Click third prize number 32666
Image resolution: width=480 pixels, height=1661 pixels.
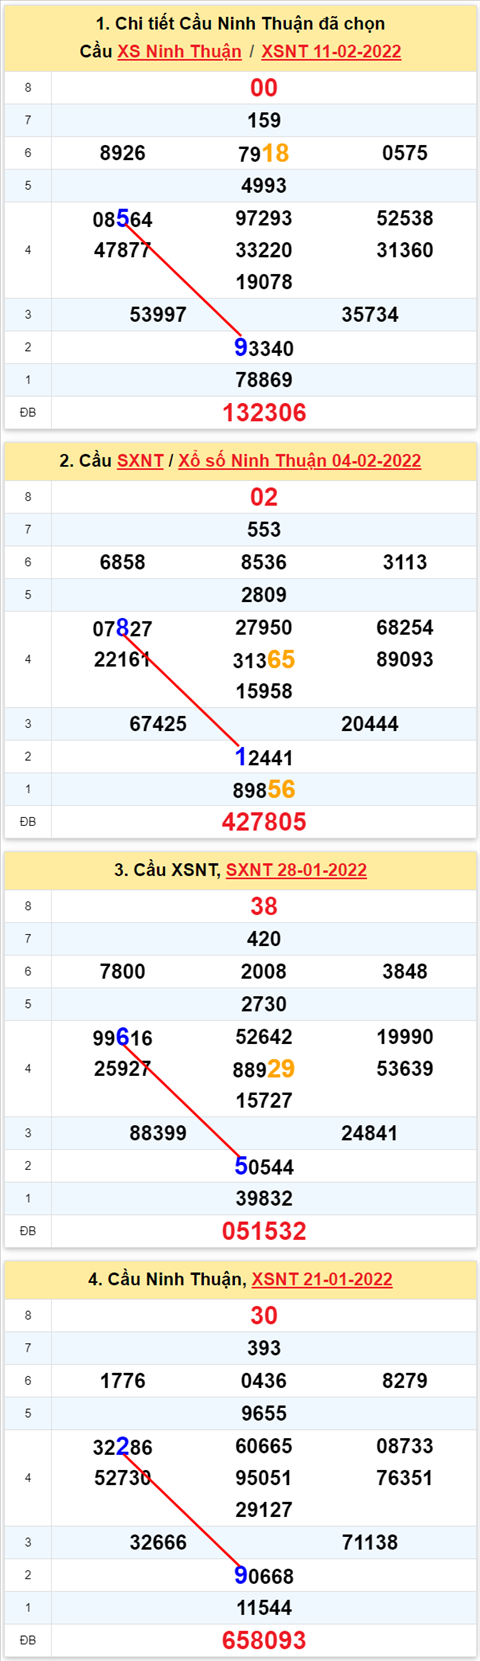(x=158, y=1541)
